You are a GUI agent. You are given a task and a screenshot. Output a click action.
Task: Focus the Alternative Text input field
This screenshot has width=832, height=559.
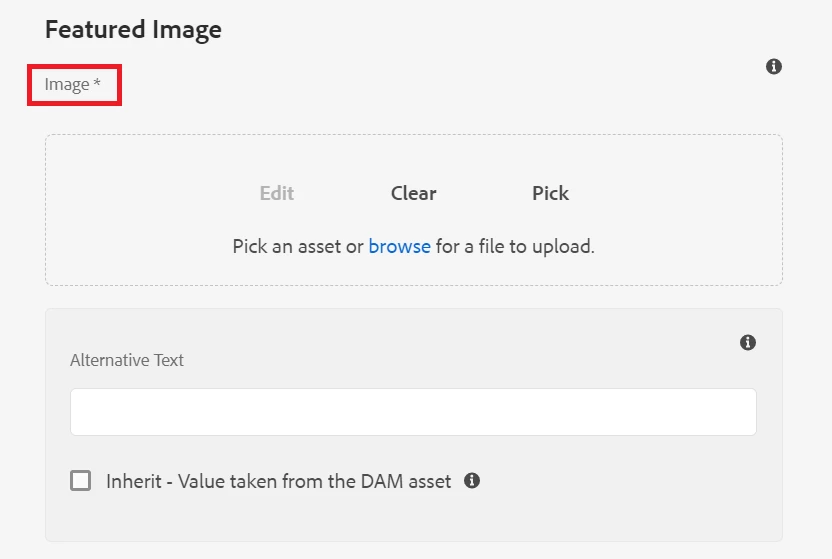[413, 412]
